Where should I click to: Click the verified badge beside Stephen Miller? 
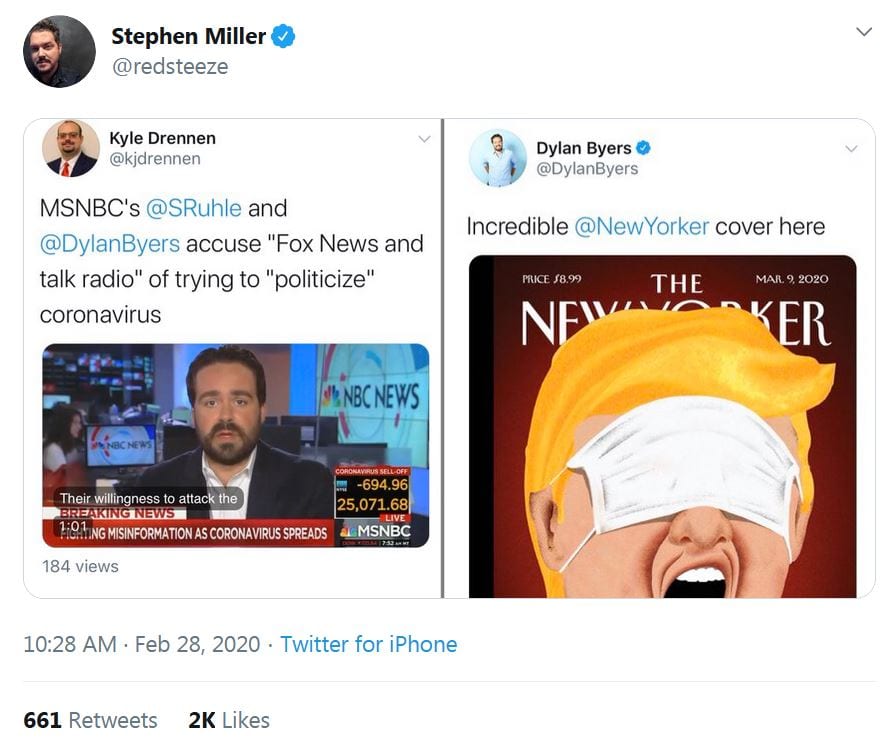click(x=284, y=37)
